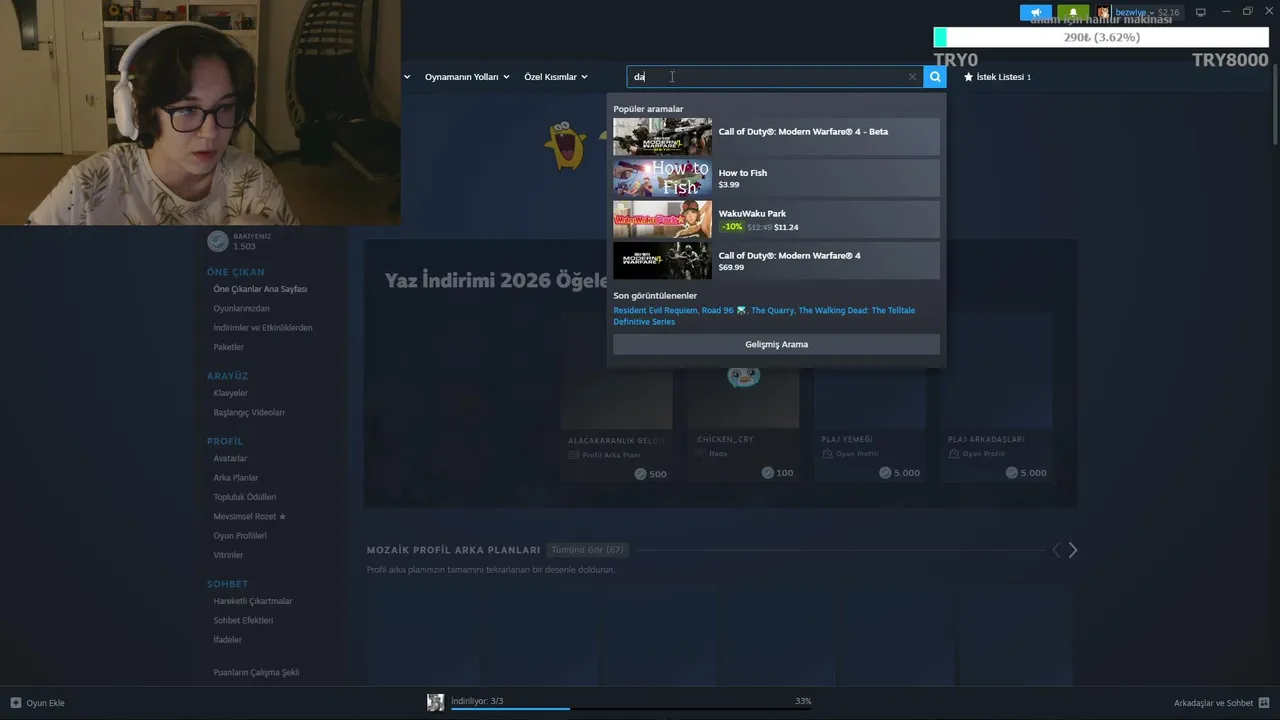1280x720 pixels.
Task: Click the Oyun Ekle label
Action: click(x=45, y=703)
